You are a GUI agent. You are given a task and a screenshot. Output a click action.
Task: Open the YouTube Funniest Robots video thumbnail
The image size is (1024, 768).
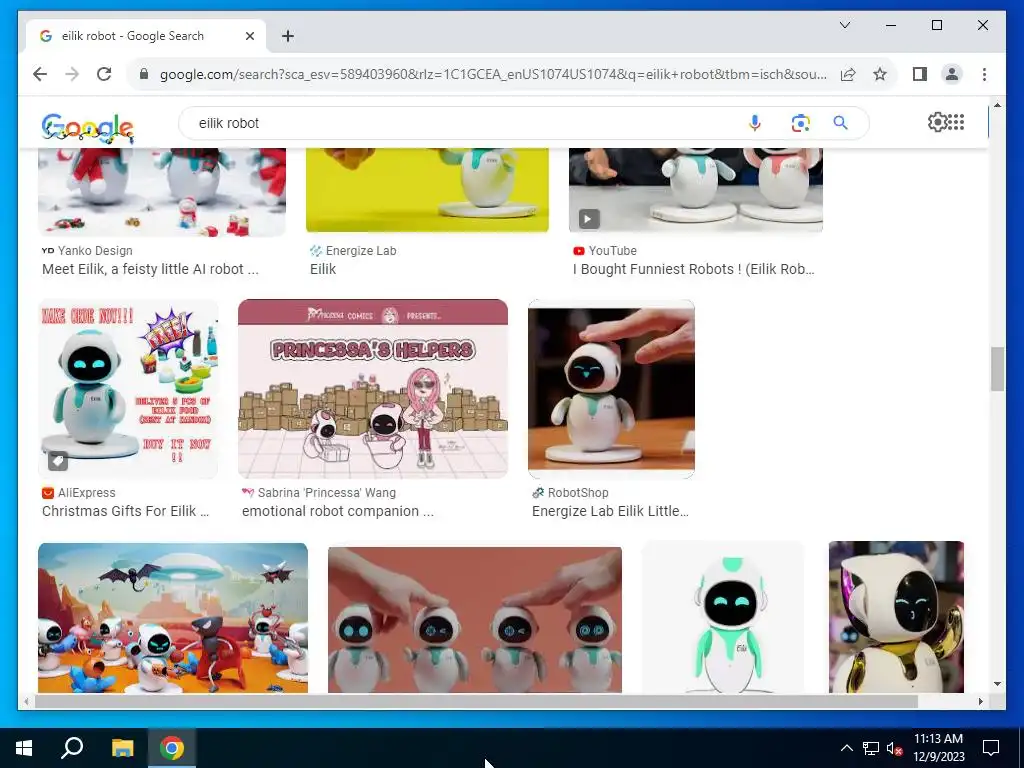696,189
